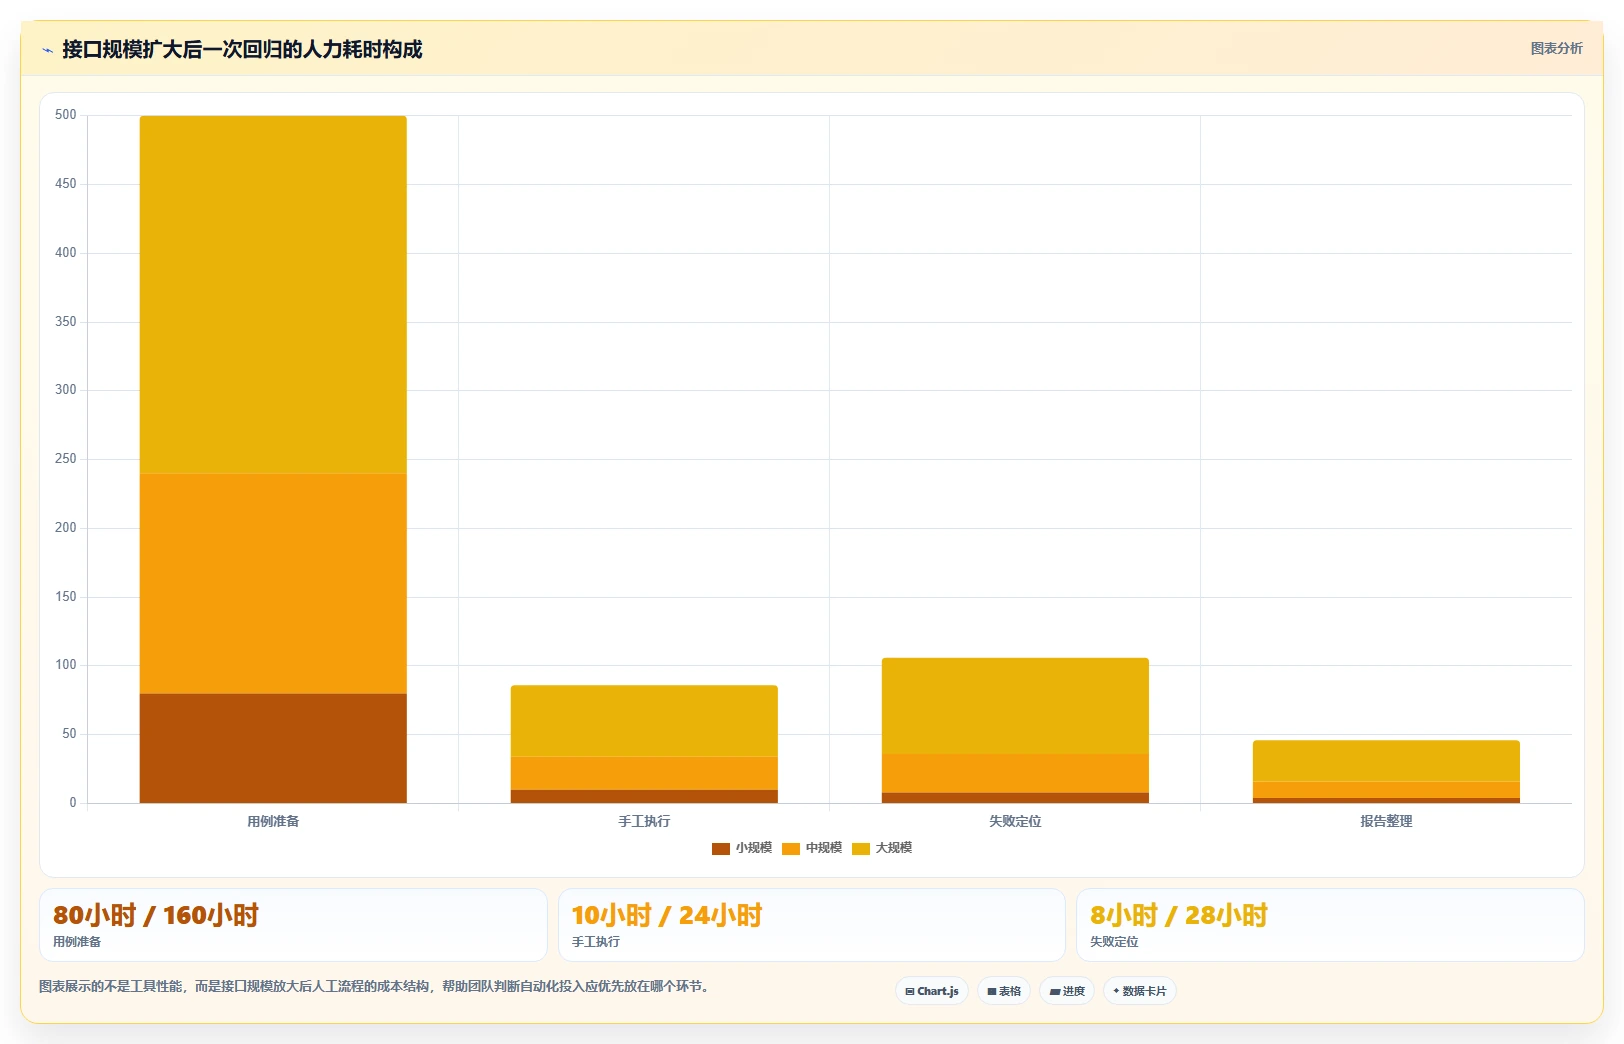The width and height of the screenshot is (1624, 1044).
Task: Toggle the 小规模 legend entry
Action: pos(742,848)
